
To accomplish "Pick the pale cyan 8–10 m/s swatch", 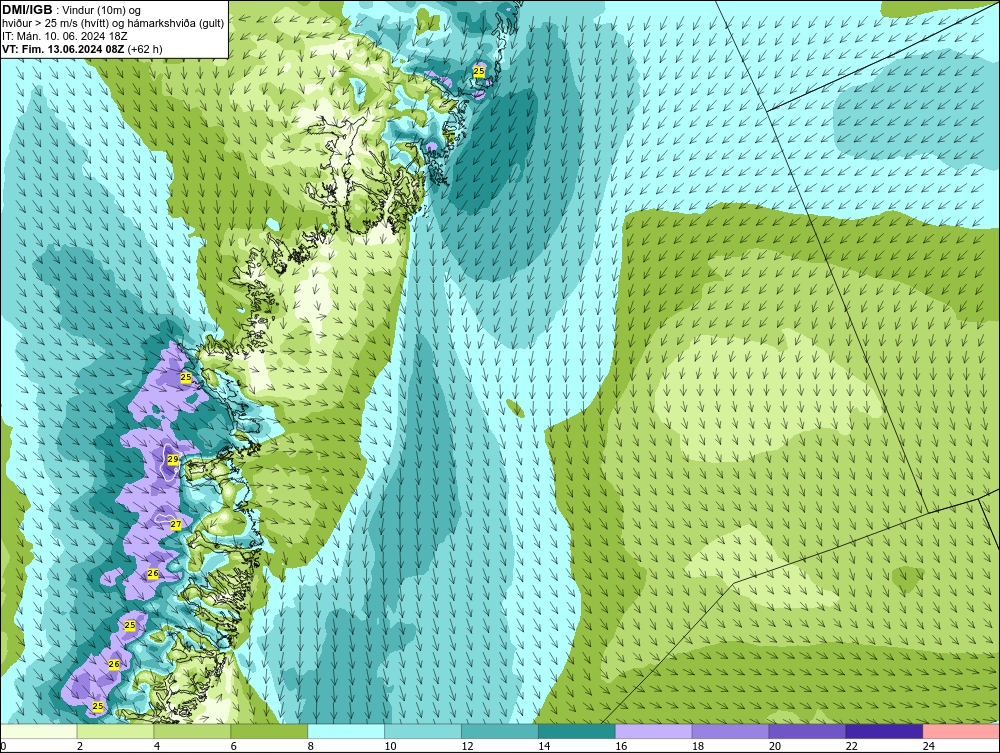I will click(346, 731).
